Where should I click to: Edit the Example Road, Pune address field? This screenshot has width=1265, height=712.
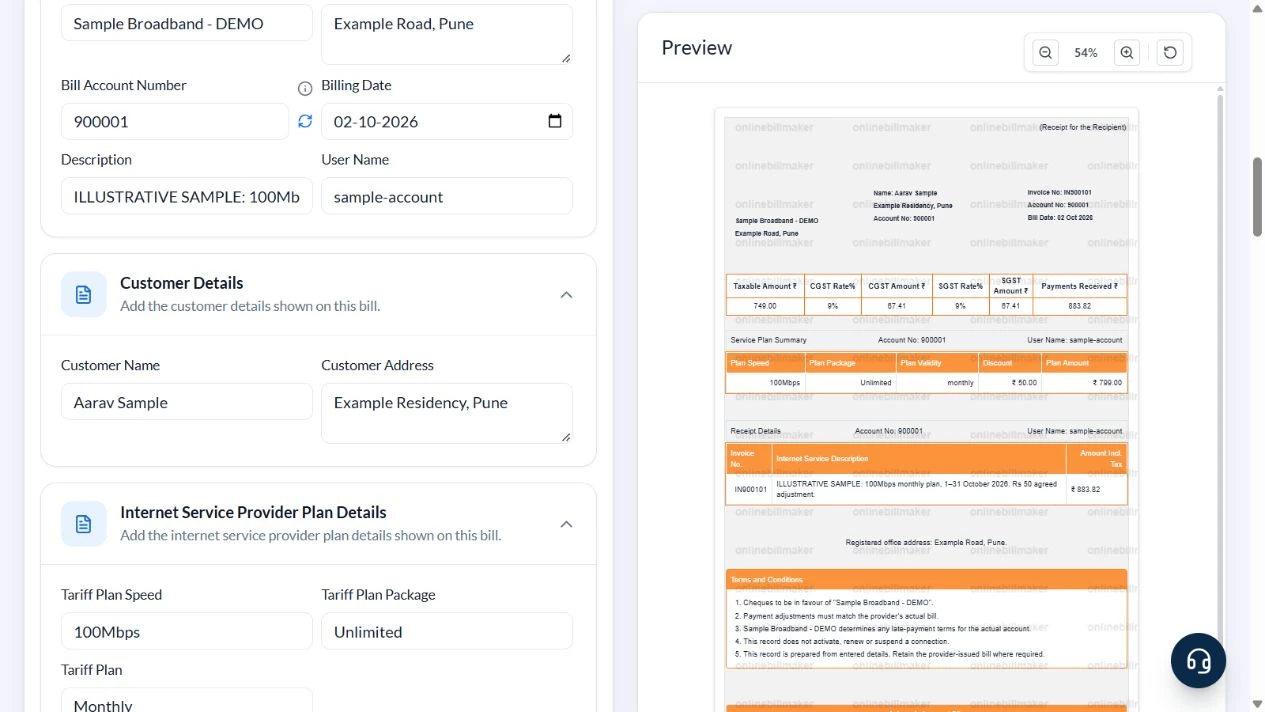[x=447, y=34]
